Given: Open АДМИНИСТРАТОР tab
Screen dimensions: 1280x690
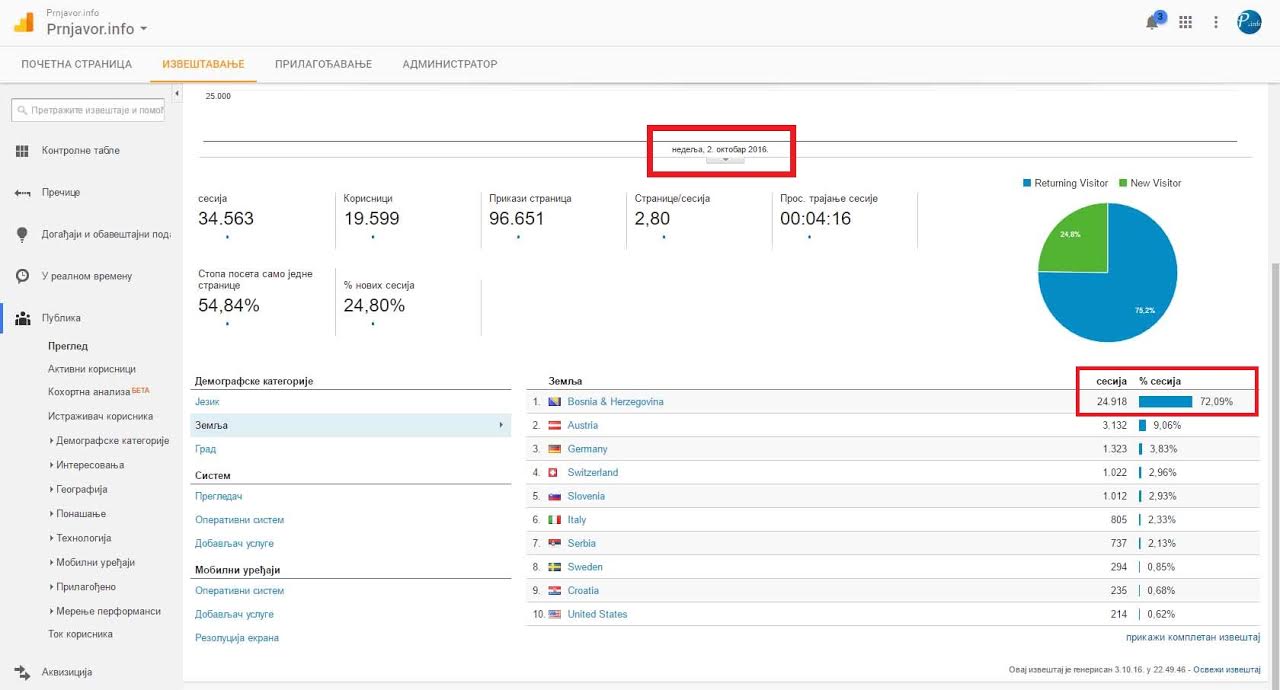Looking at the screenshot, I should click(450, 64).
